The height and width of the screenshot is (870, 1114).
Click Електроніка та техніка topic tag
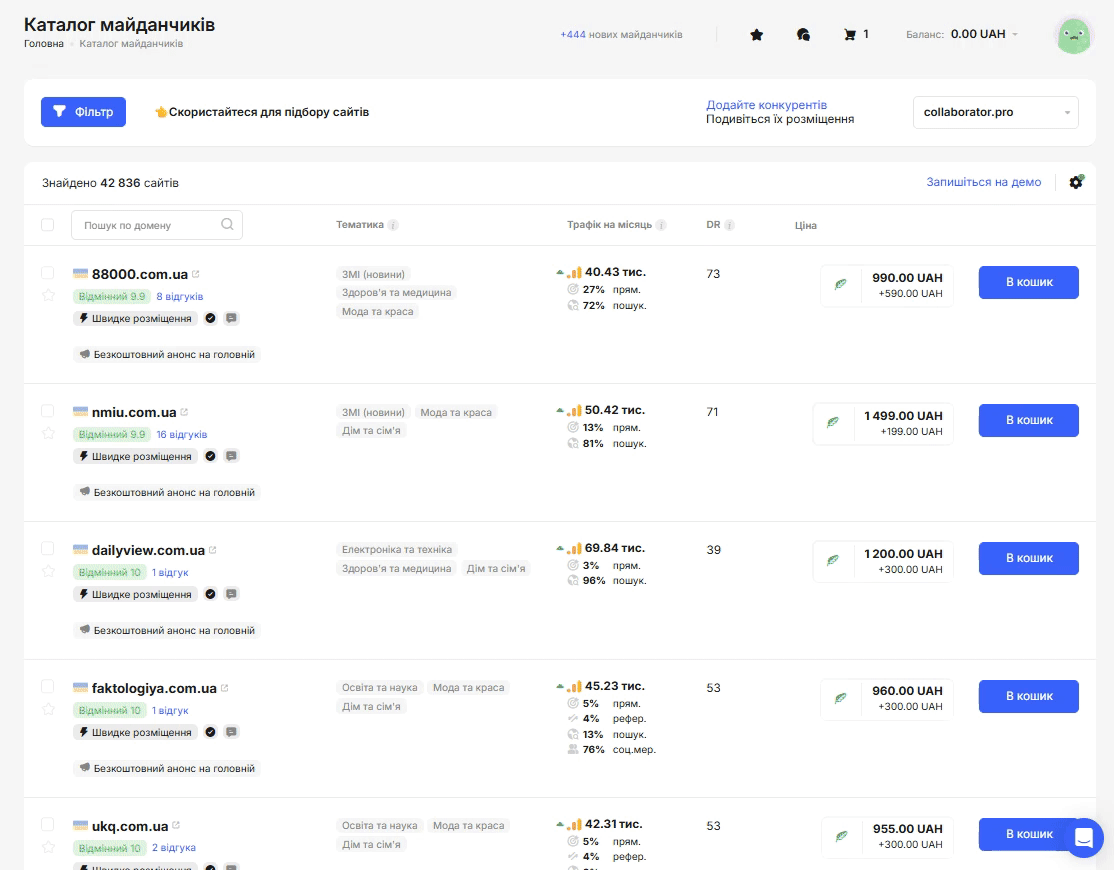396,550
